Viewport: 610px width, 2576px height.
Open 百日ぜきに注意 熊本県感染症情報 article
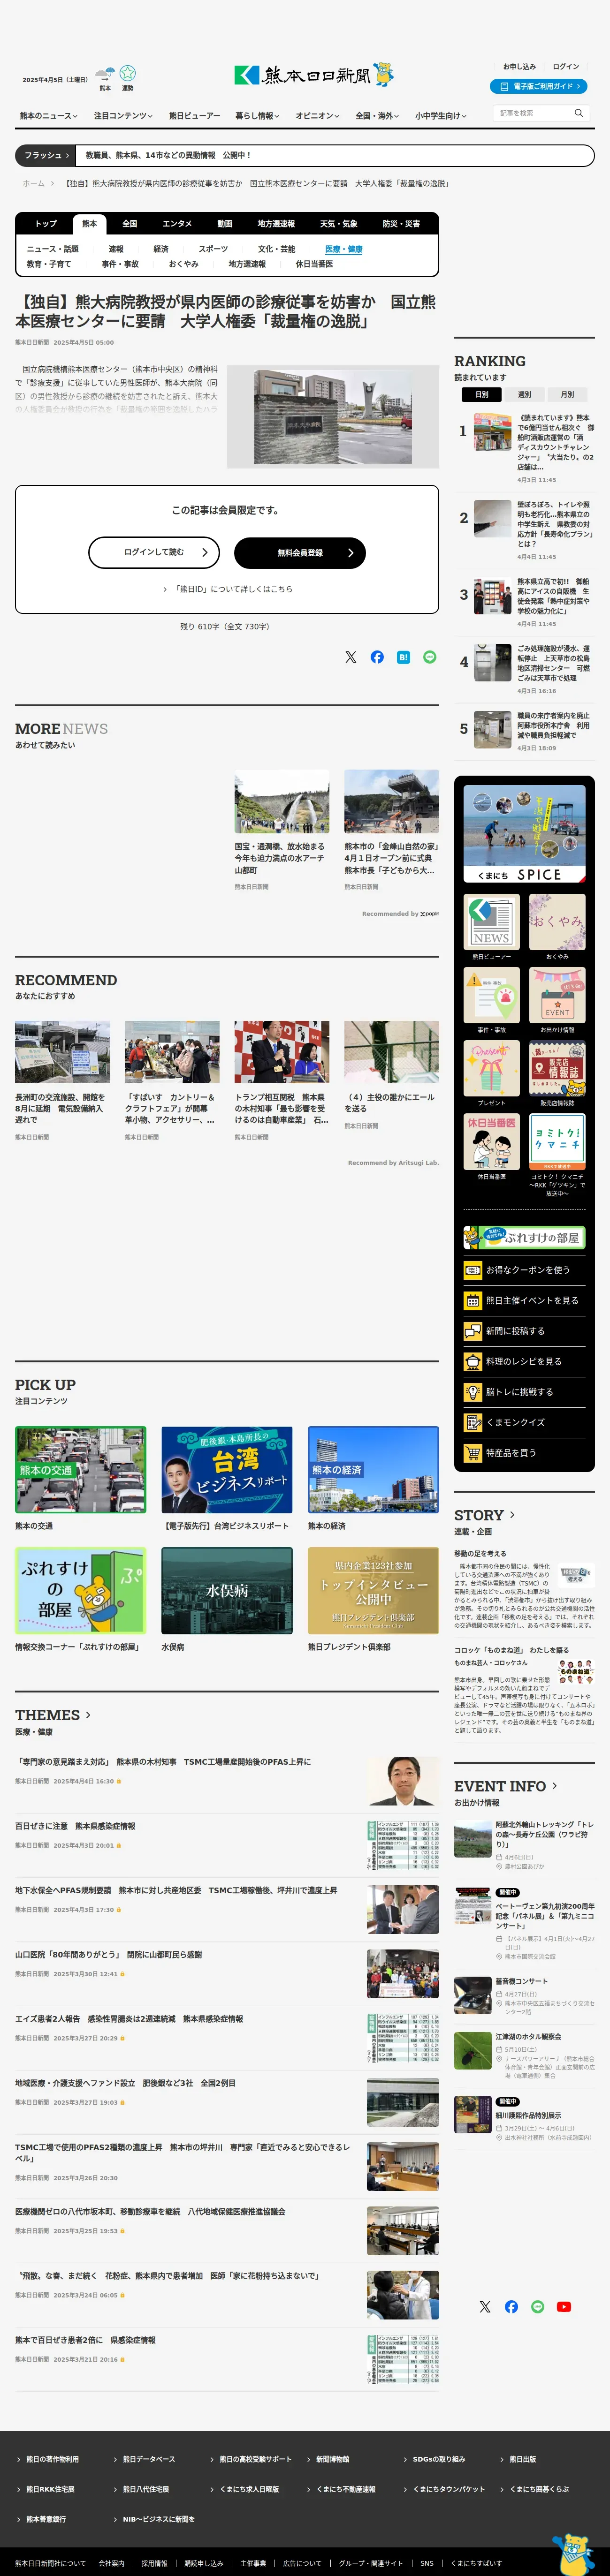[x=75, y=1826]
